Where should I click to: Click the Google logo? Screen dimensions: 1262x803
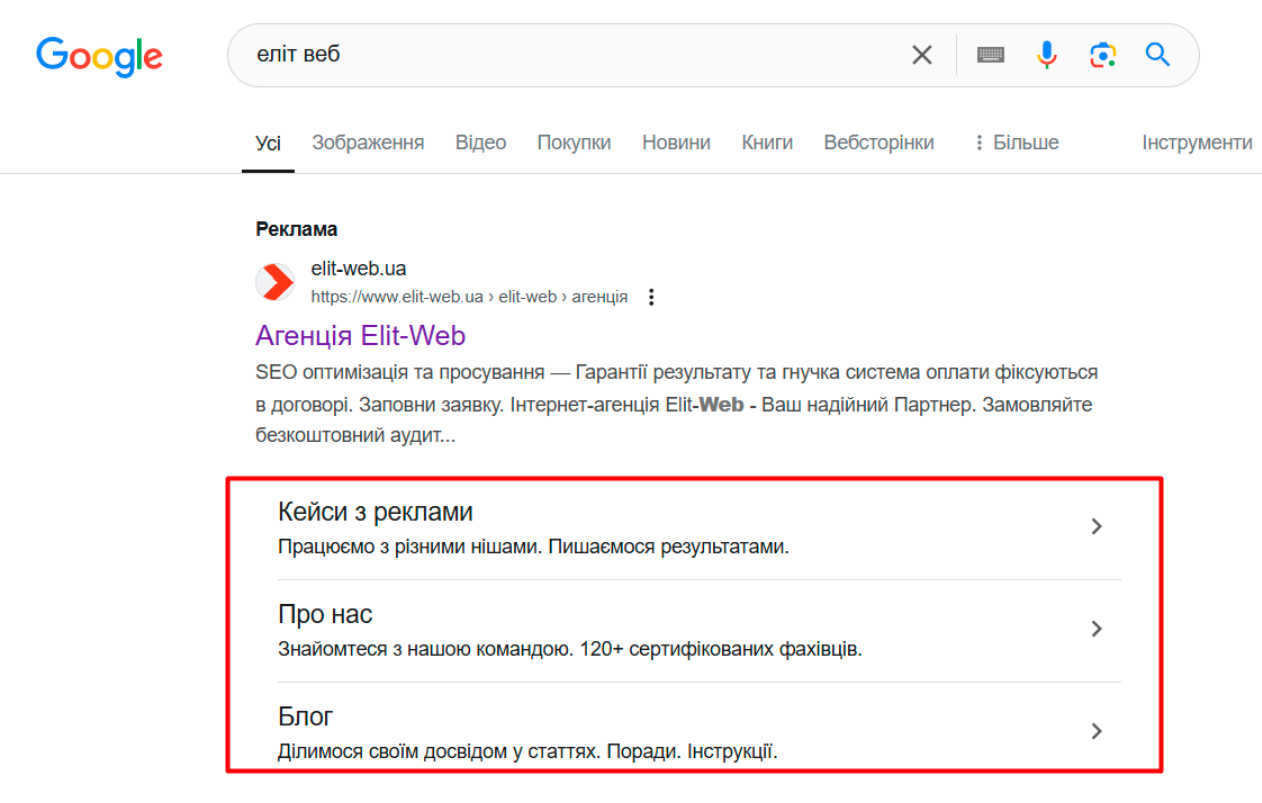coord(99,56)
